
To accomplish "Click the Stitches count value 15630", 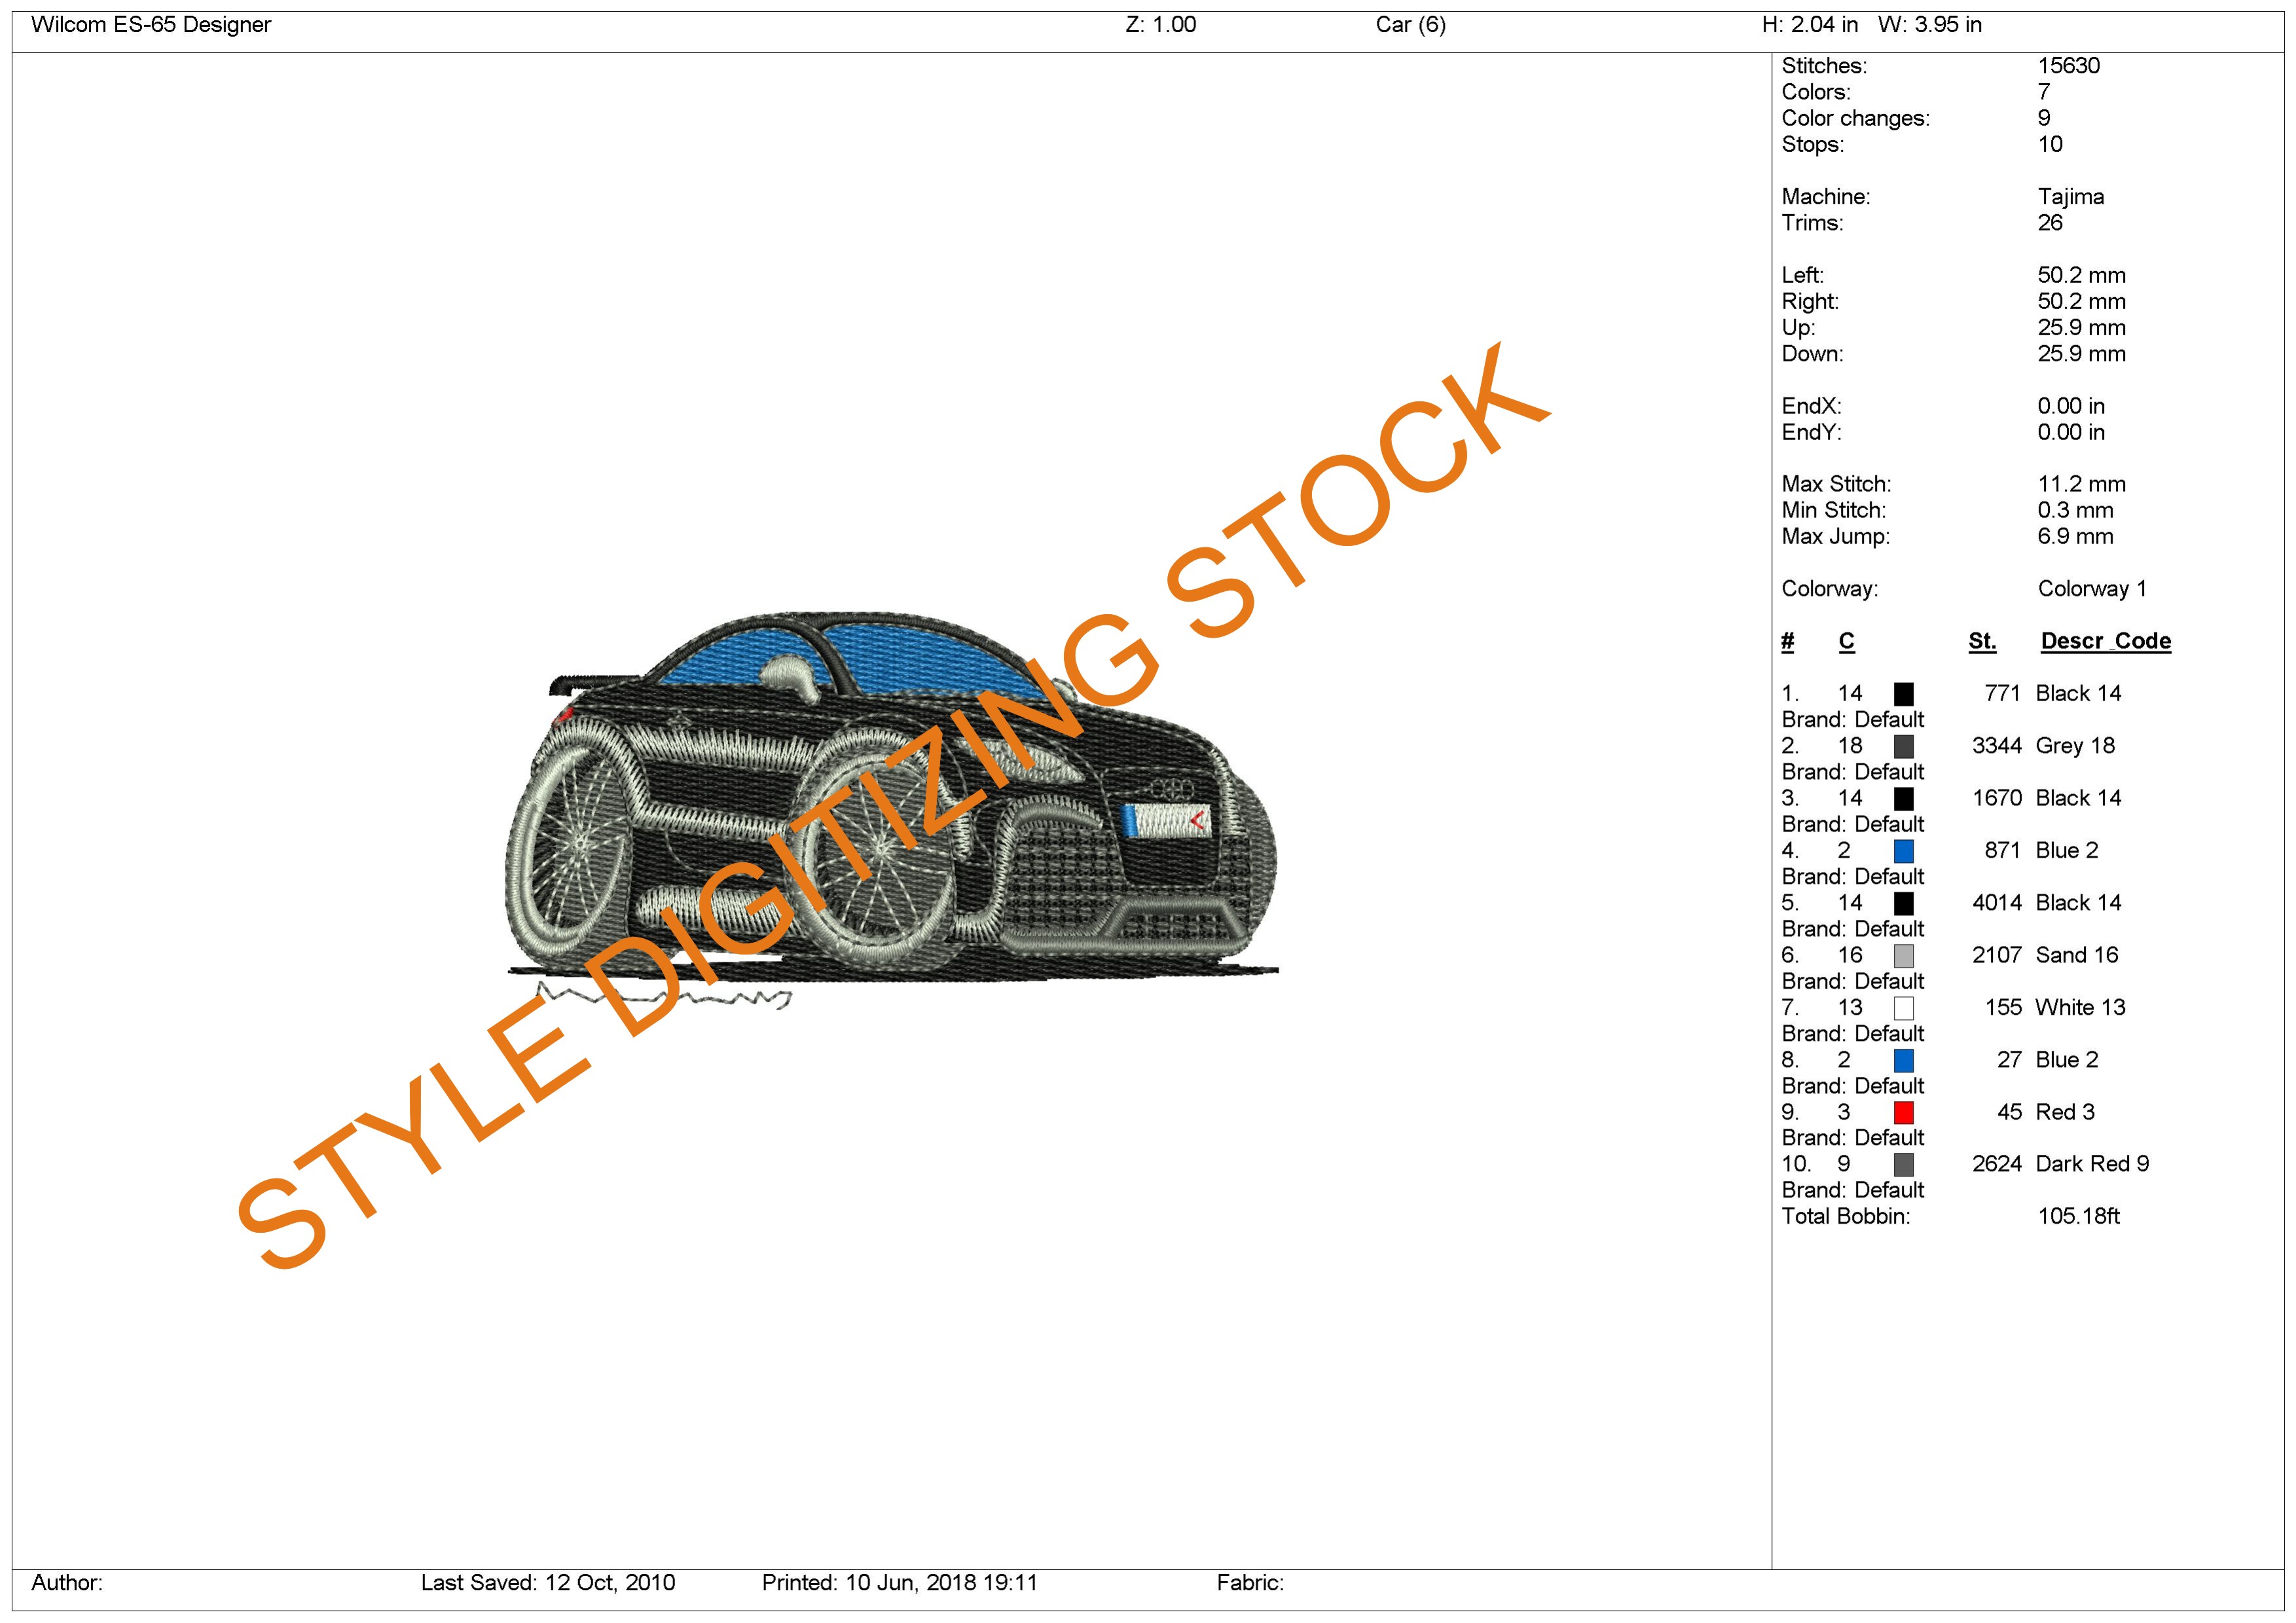I will click(2068, 66).
